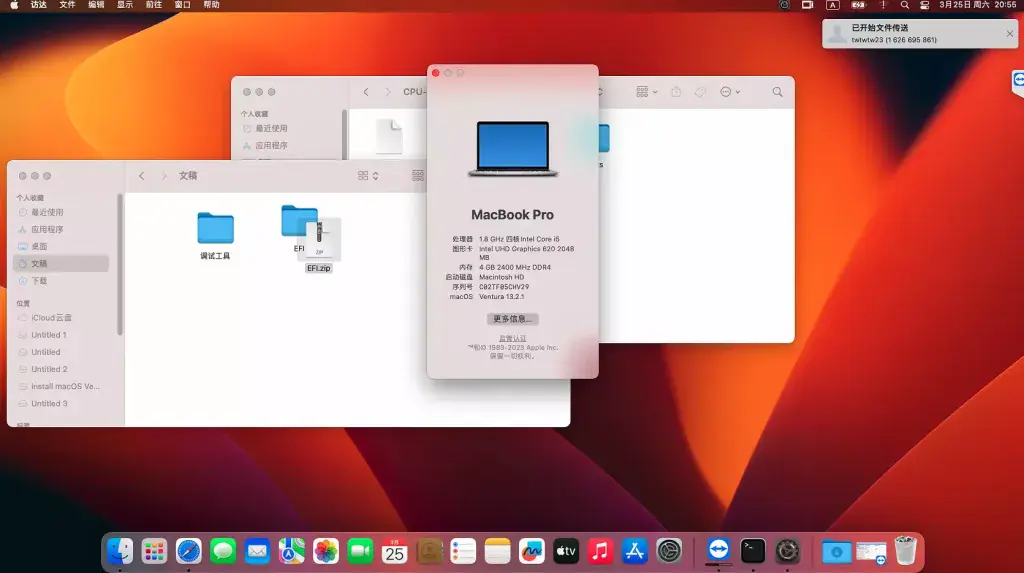This screenshot has height=573, width=1024.
Task: Open the icon view switcher in the 文稿 window
Action: [x=368, y=176]
